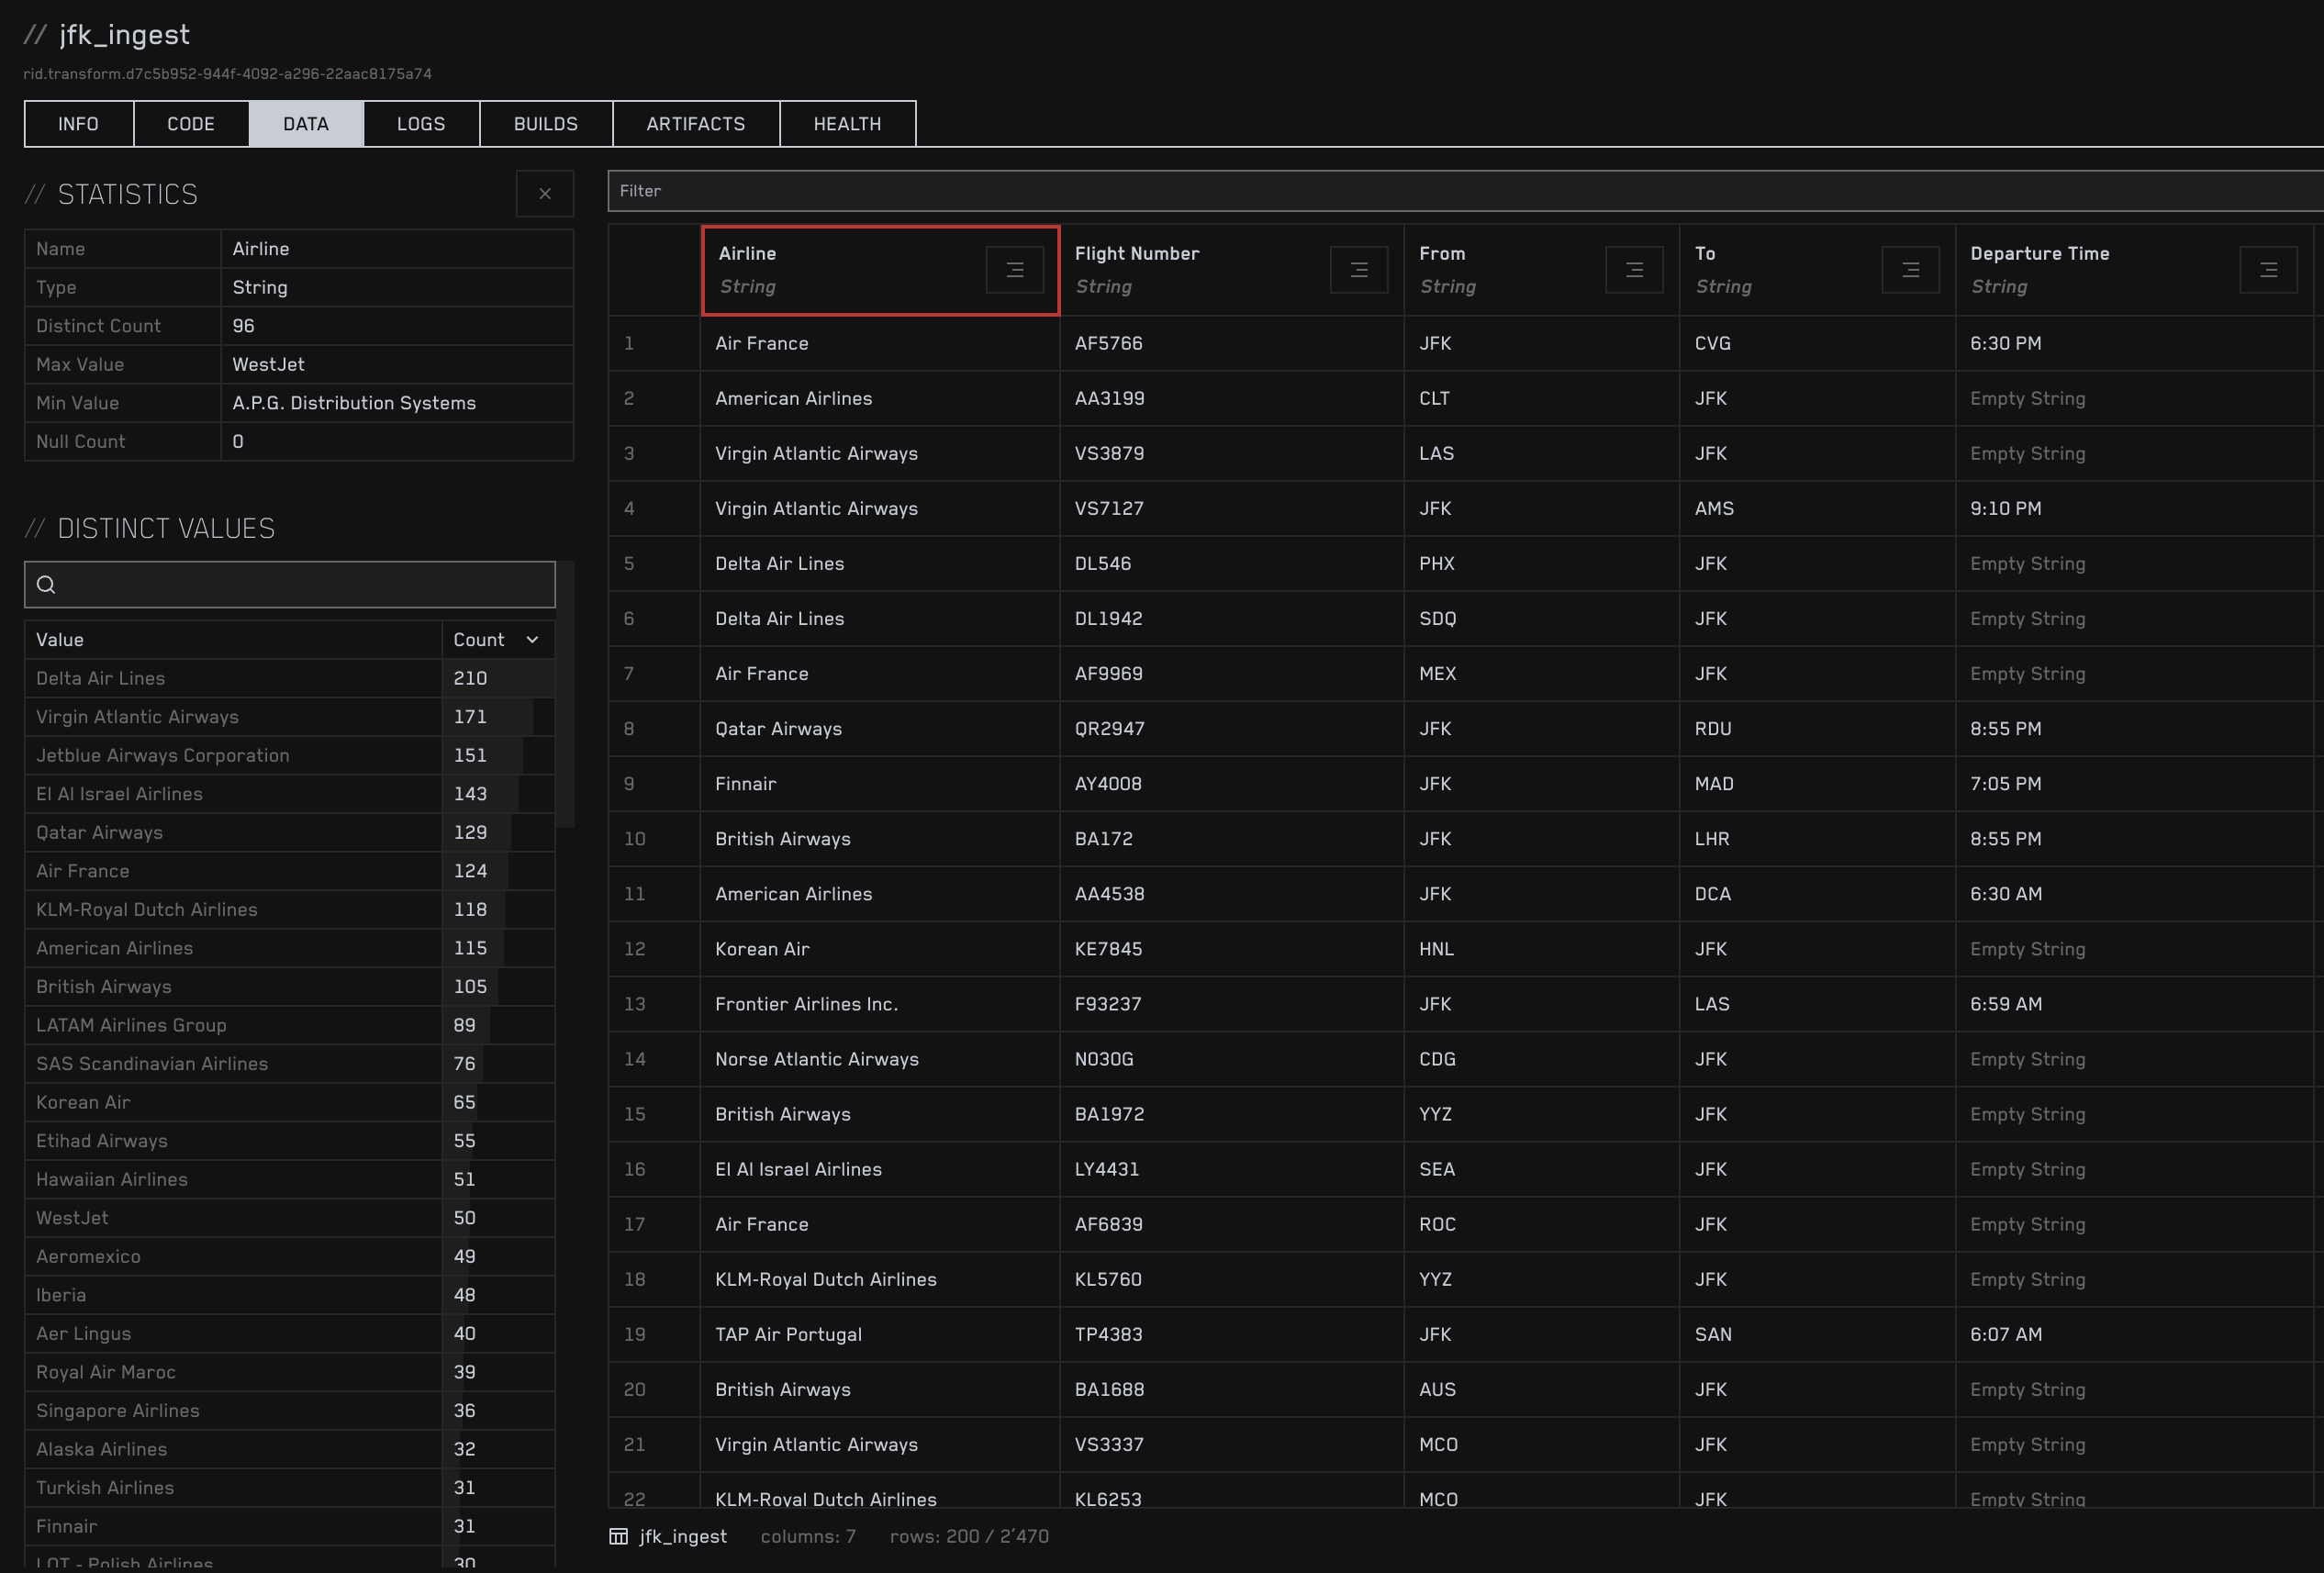Click flight number AF5766 cell
The image size is (2324, 1573).
click(1231, 343)
